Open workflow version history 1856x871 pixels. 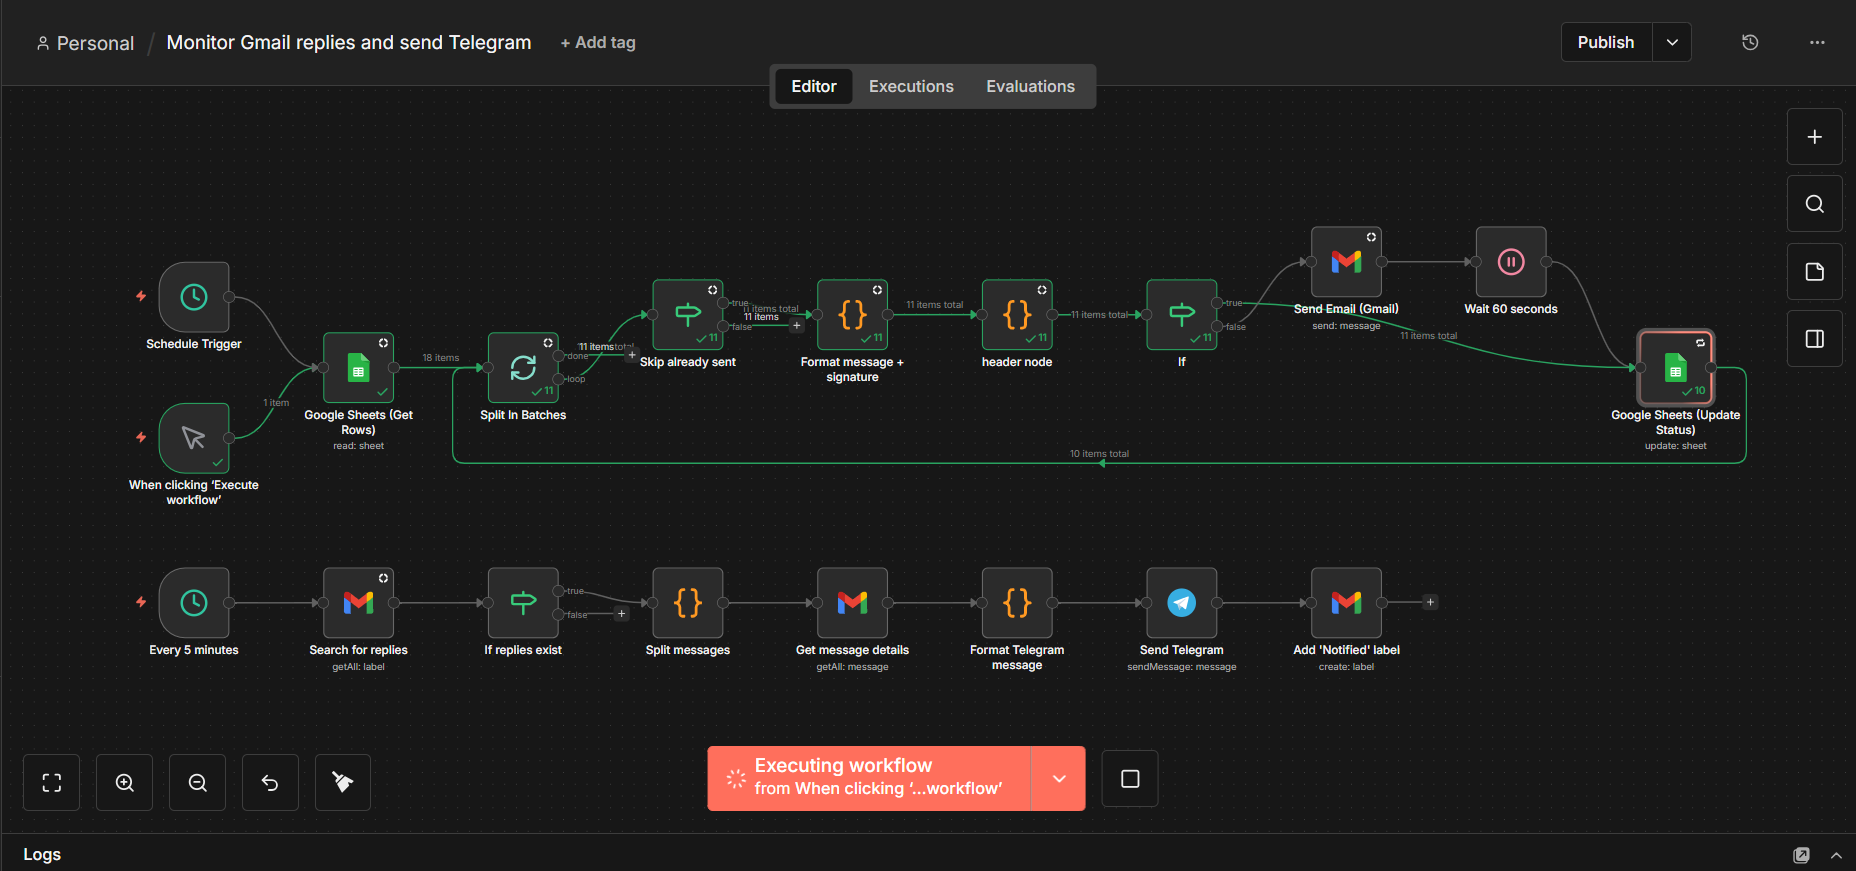[x=1750, y=42]
